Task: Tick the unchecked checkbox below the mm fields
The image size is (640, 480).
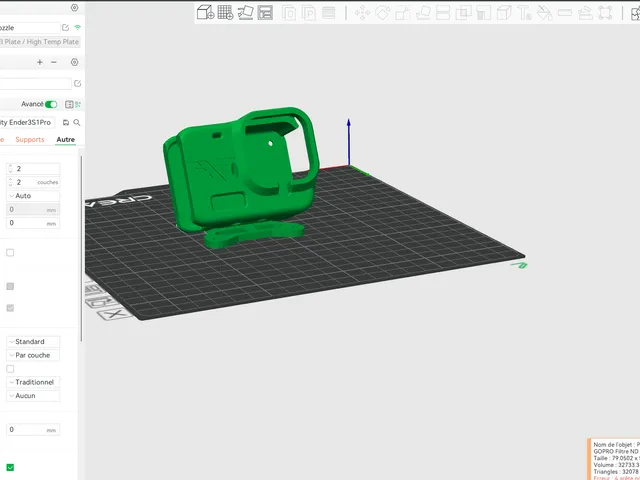Action: pos(10,253)
